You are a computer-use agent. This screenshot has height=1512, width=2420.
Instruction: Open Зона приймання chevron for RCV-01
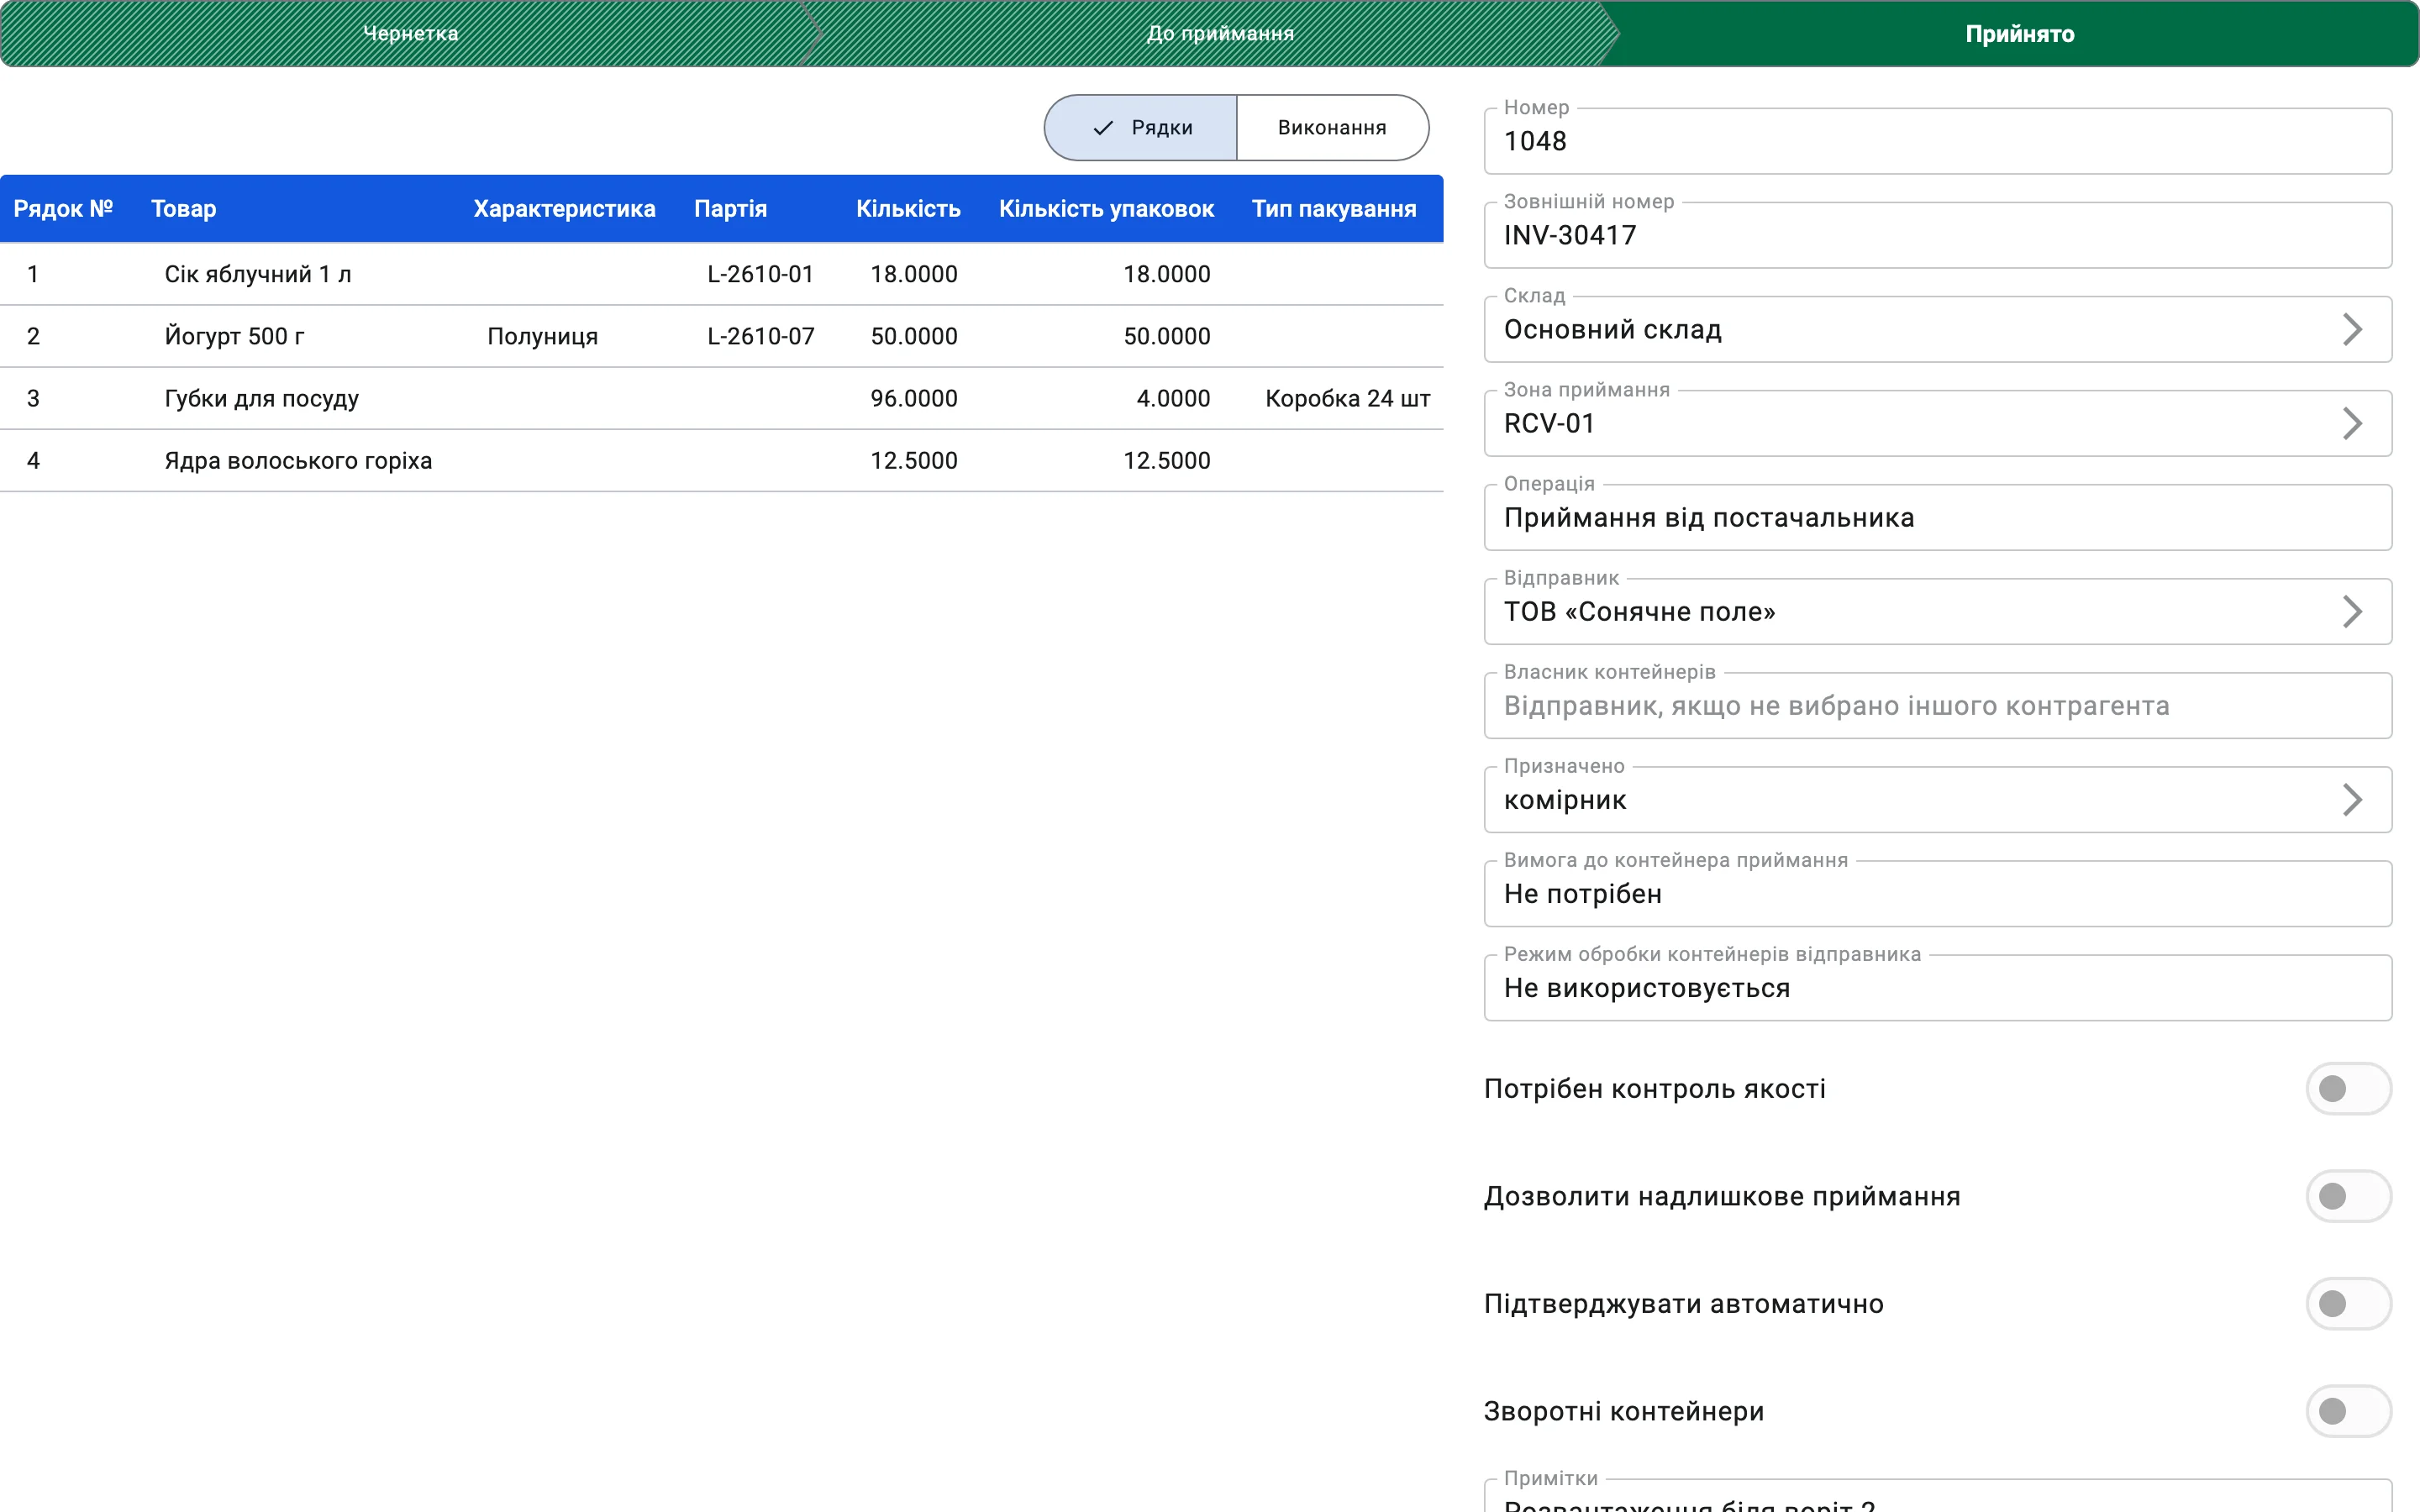(2352, 423)
